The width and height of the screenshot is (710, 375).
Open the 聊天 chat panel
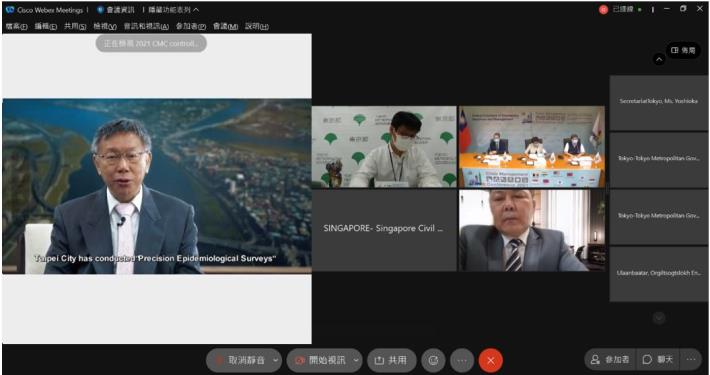click(x=658, y=360)
